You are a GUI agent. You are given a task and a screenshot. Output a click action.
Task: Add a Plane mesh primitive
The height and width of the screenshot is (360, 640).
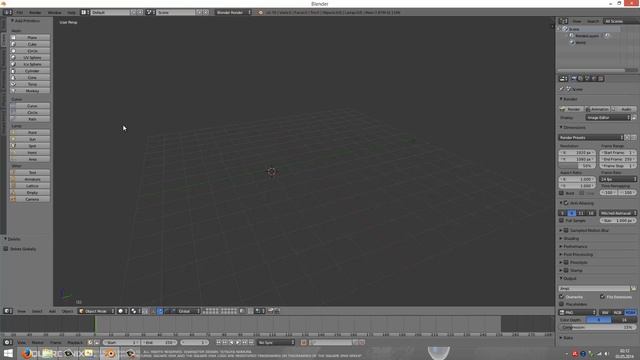click(30, 37)
